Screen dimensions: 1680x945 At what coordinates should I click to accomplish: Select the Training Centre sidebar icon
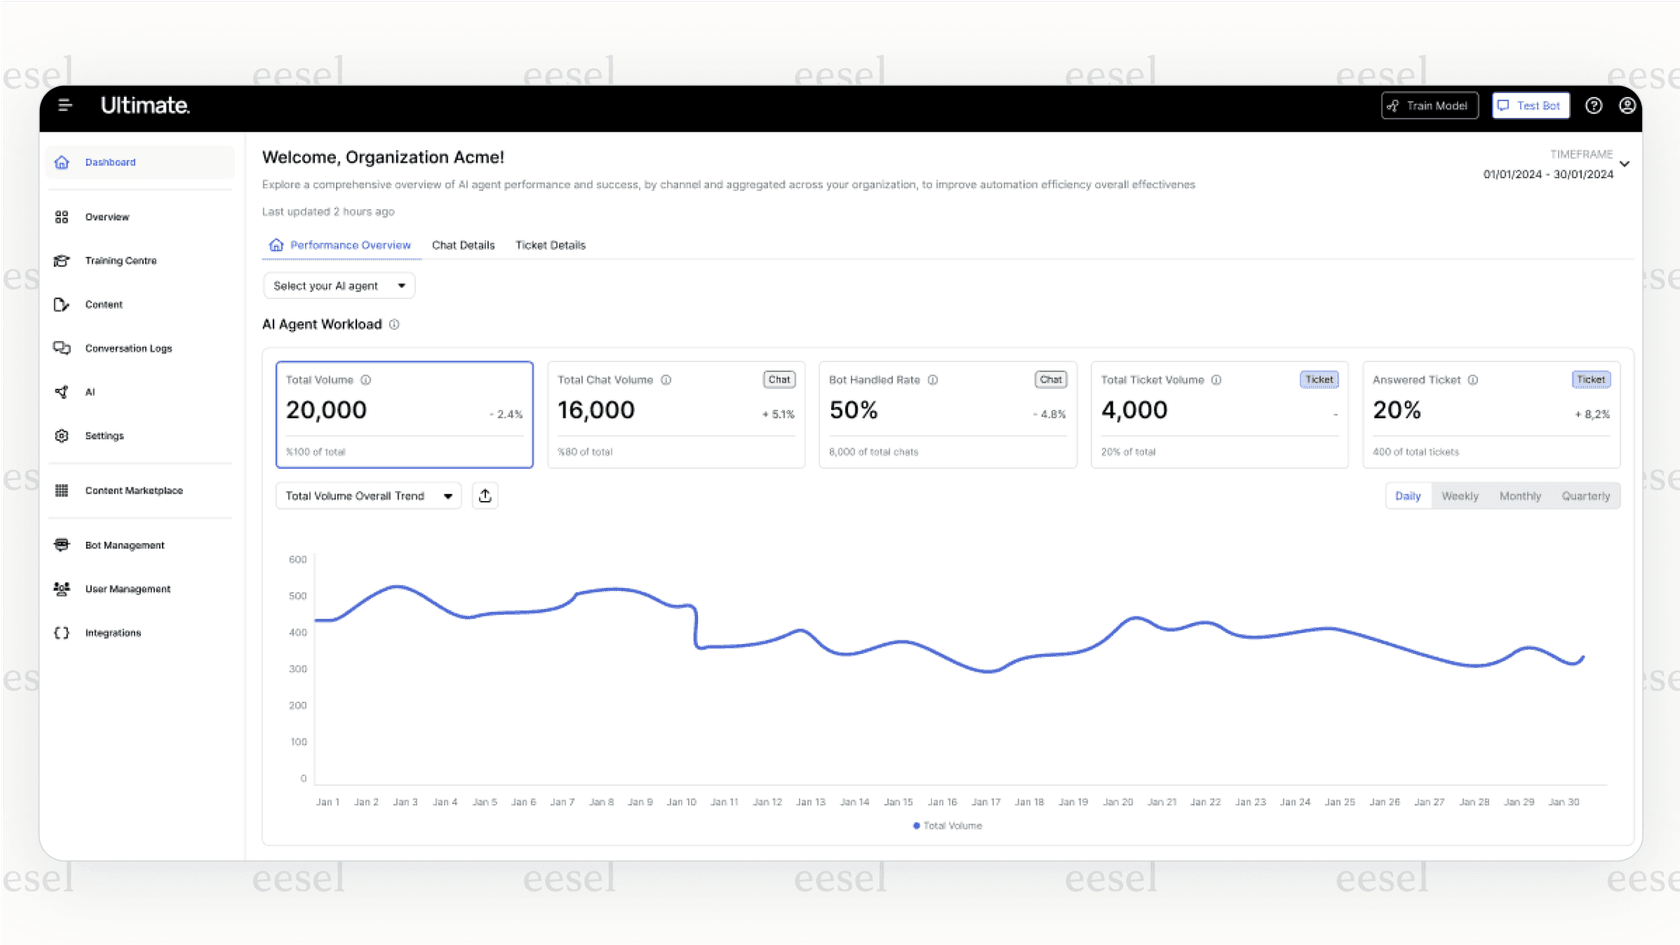click(x=61, y=260)
